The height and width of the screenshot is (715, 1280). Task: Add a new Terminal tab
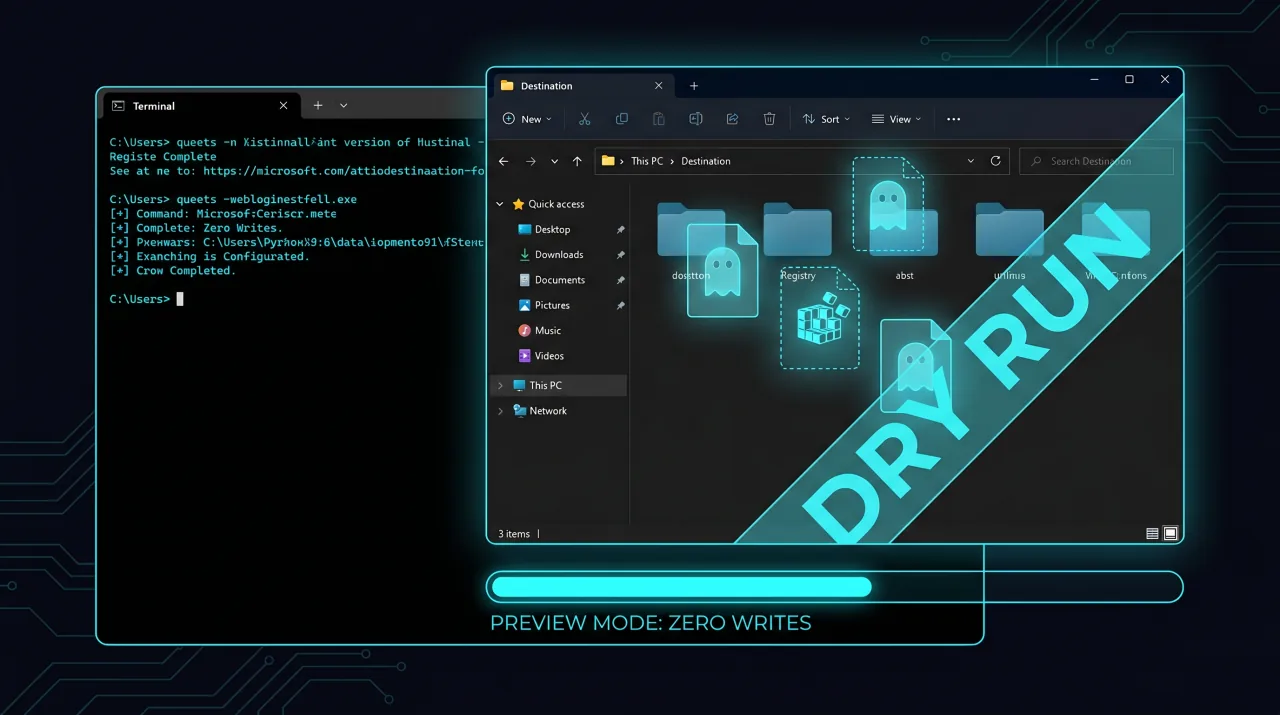318,105
